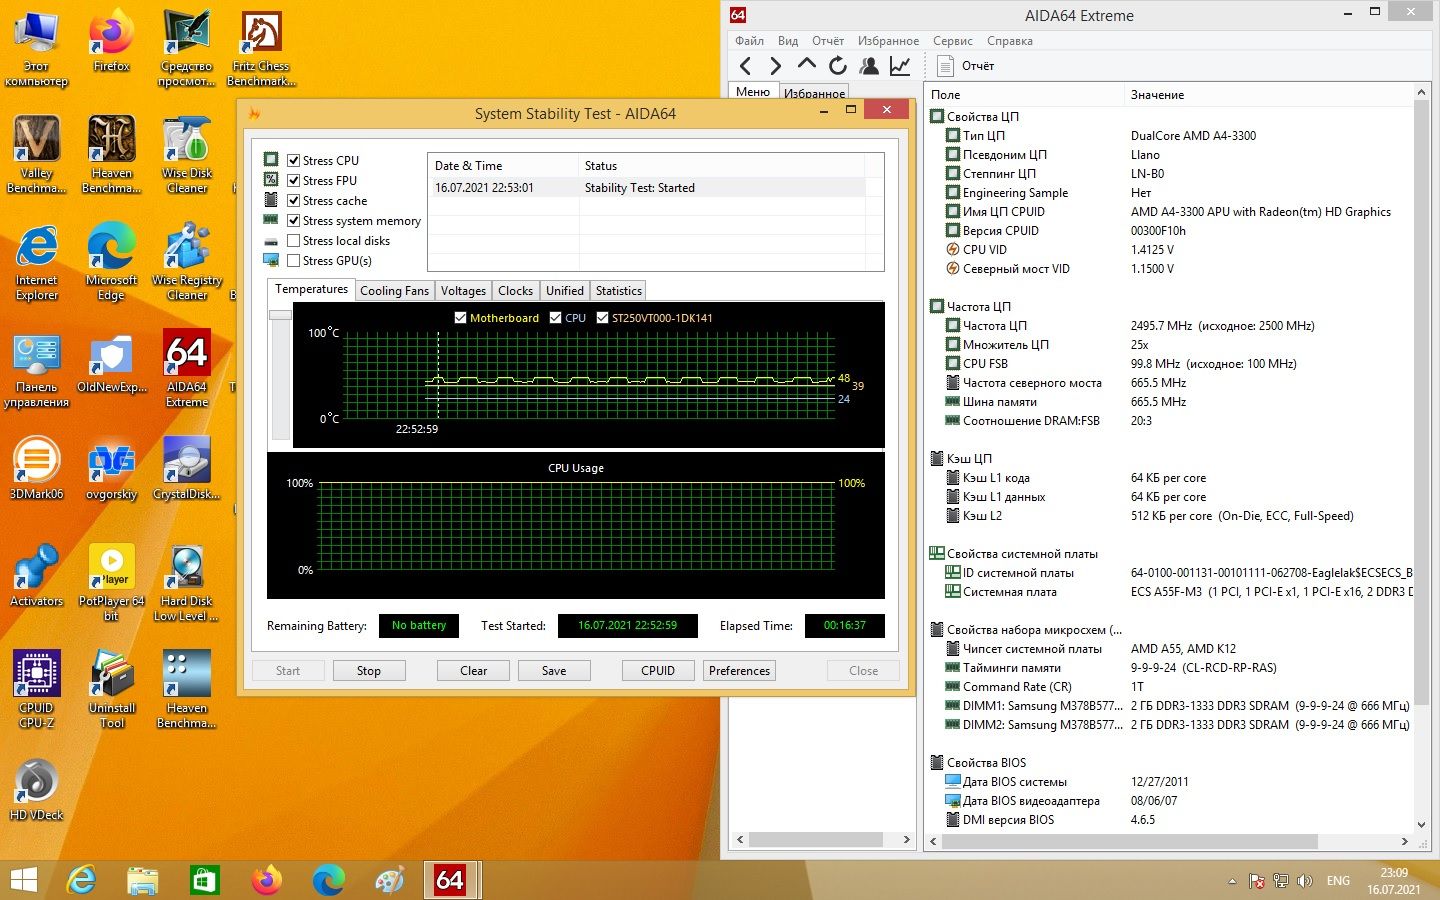Open AIDA64 Extreme desktop icon
Viewport: 1440px width, 900px height.
187,368
